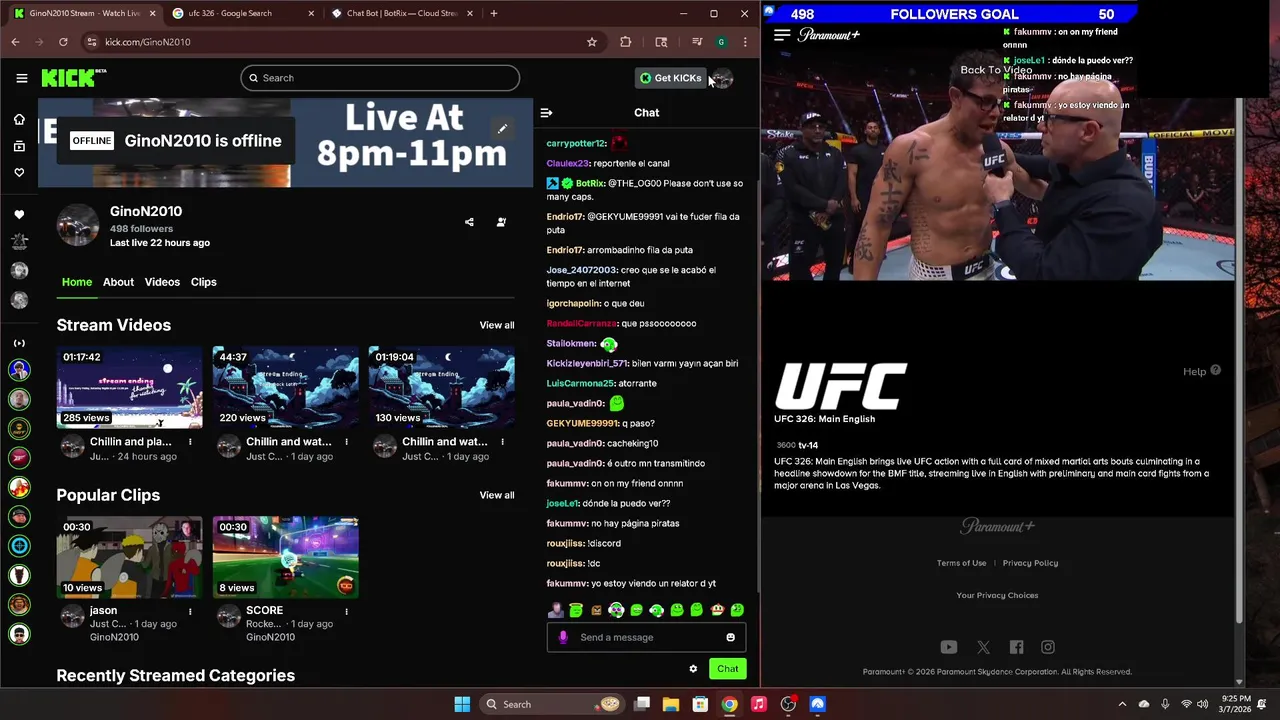Open options for first Chillin and pla... video
The width and height of the screenshot is (1280, 720).
tap(190, 441)
